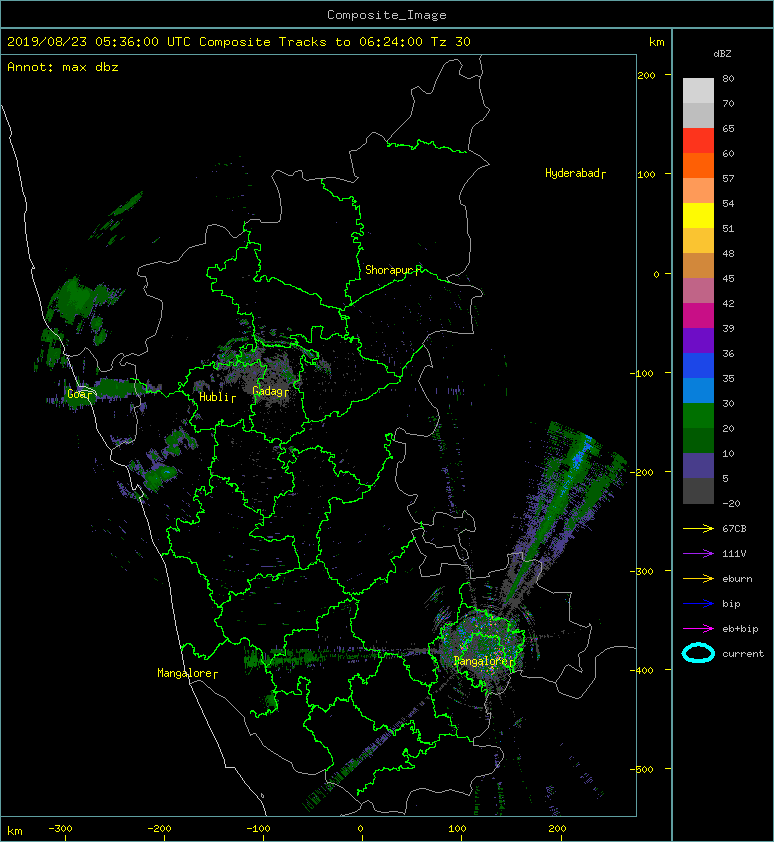This screenshot has height=842, width=774.
Task: Click the 67CB yellow arrow legend icon
Action: pyautogui.click(x=698, y=528)
